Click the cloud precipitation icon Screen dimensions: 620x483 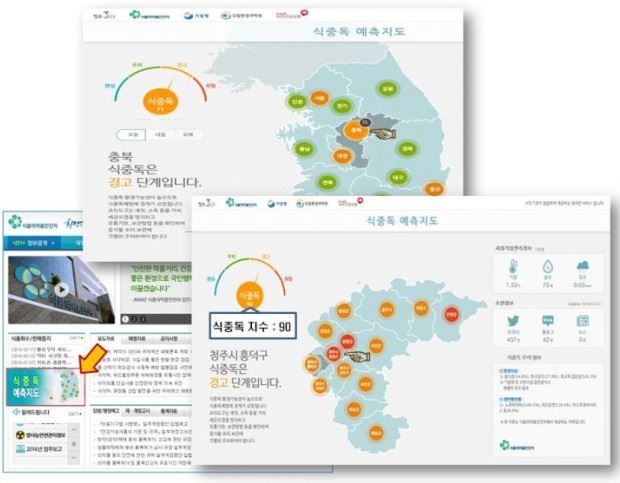pos(583,266)
